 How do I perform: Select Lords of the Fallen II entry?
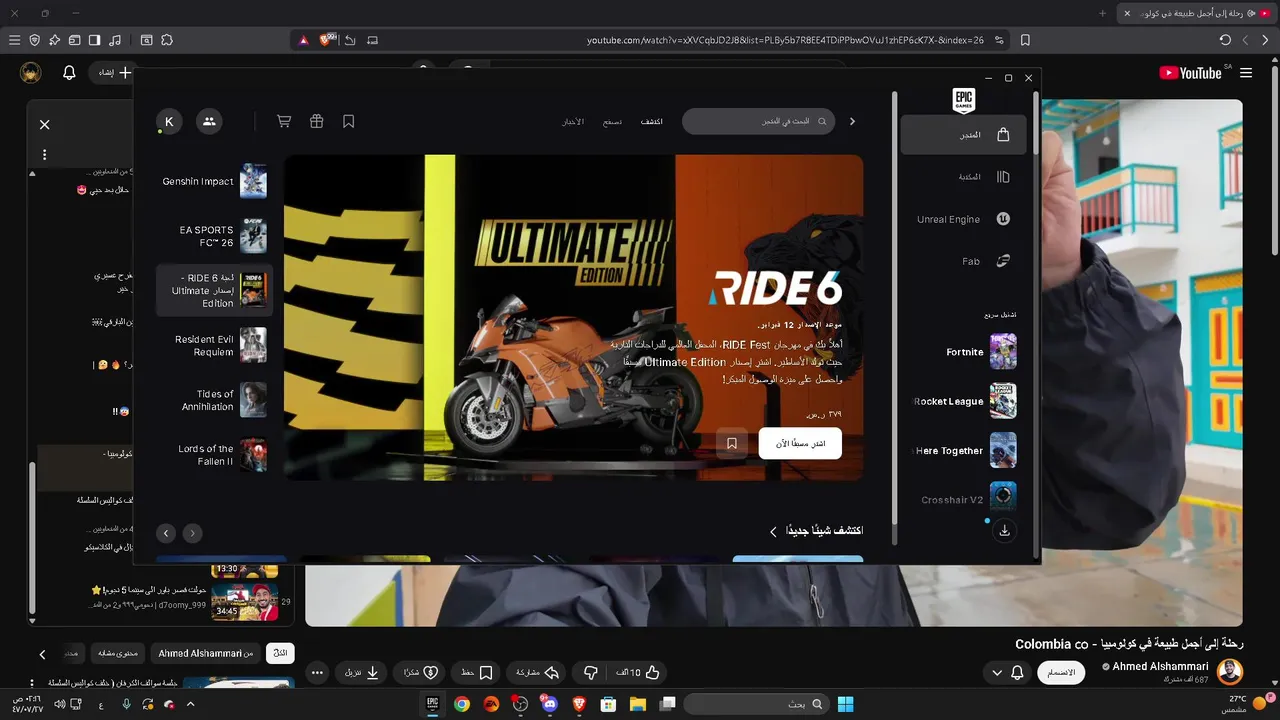[x=214, y=455]
